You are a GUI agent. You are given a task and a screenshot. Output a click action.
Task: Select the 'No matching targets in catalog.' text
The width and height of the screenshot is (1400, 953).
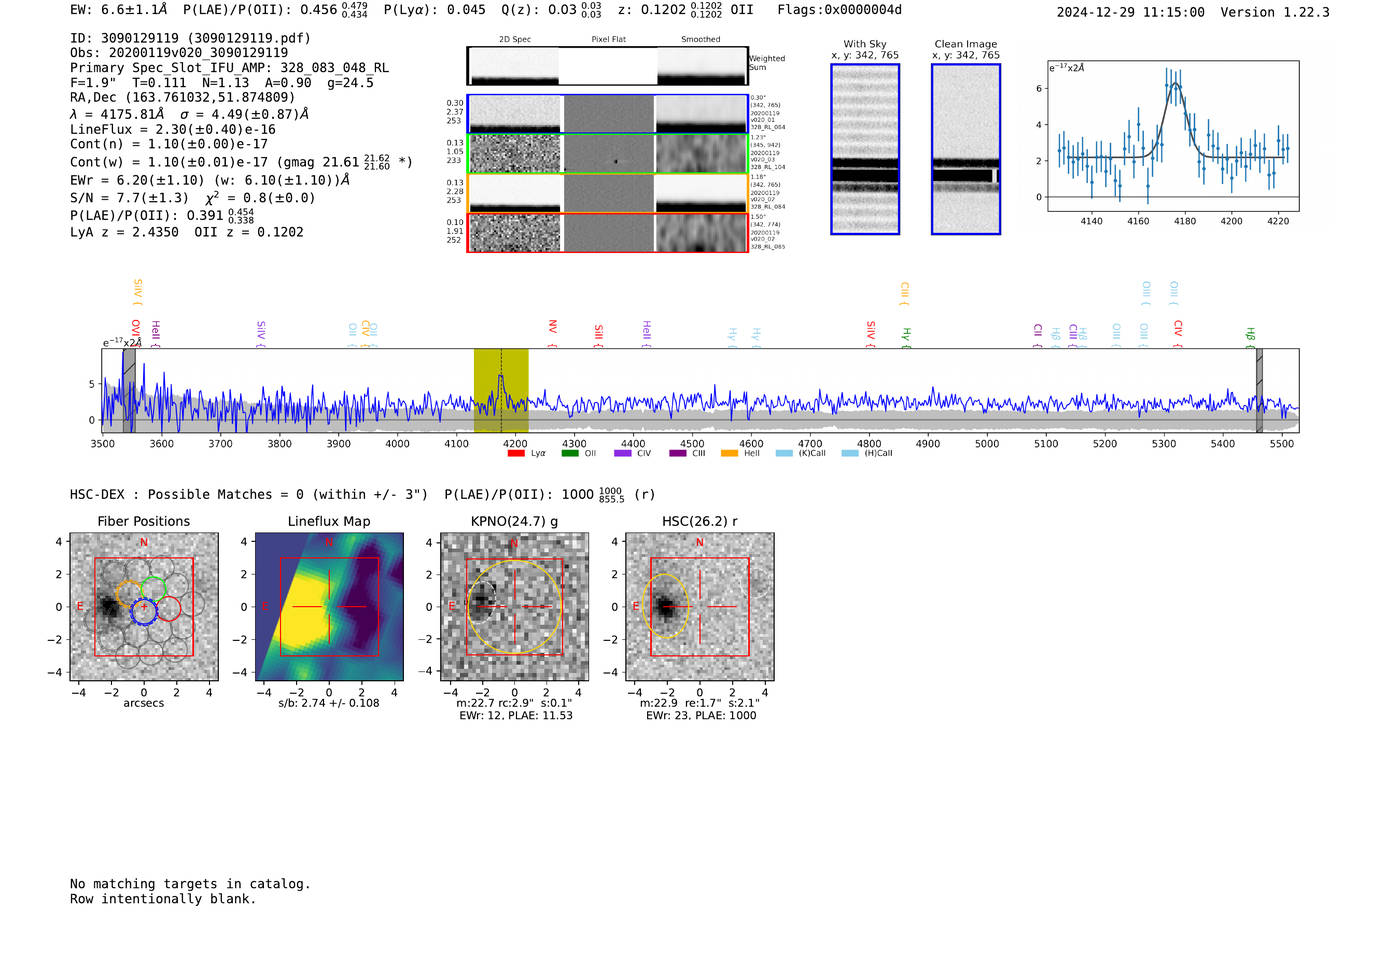[x=190, y=884]
